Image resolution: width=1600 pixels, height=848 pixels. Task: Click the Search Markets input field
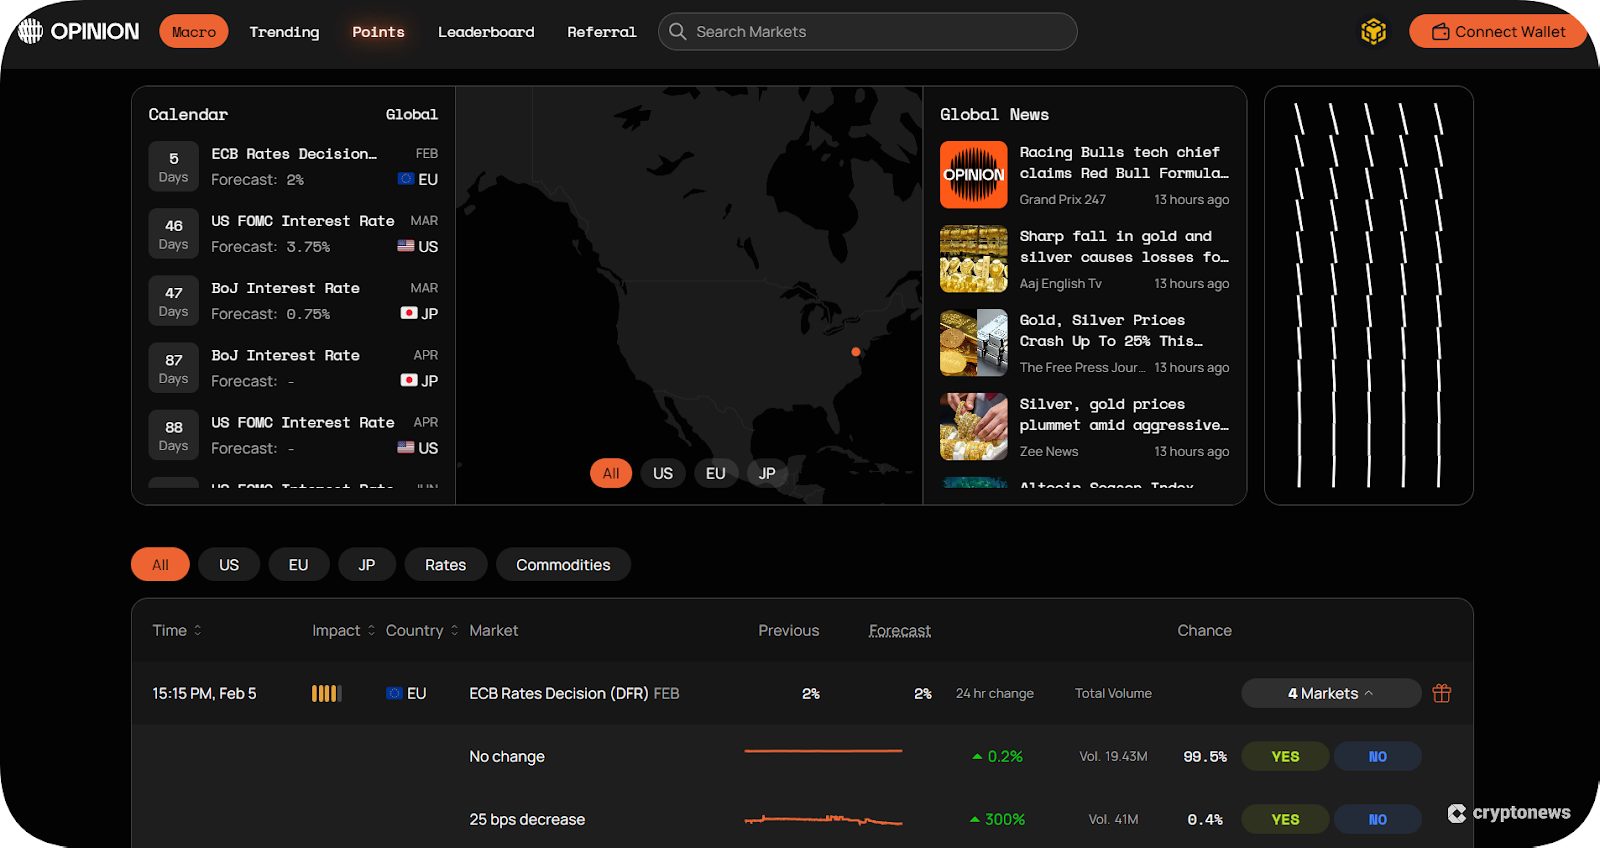(x=880, y=32)
